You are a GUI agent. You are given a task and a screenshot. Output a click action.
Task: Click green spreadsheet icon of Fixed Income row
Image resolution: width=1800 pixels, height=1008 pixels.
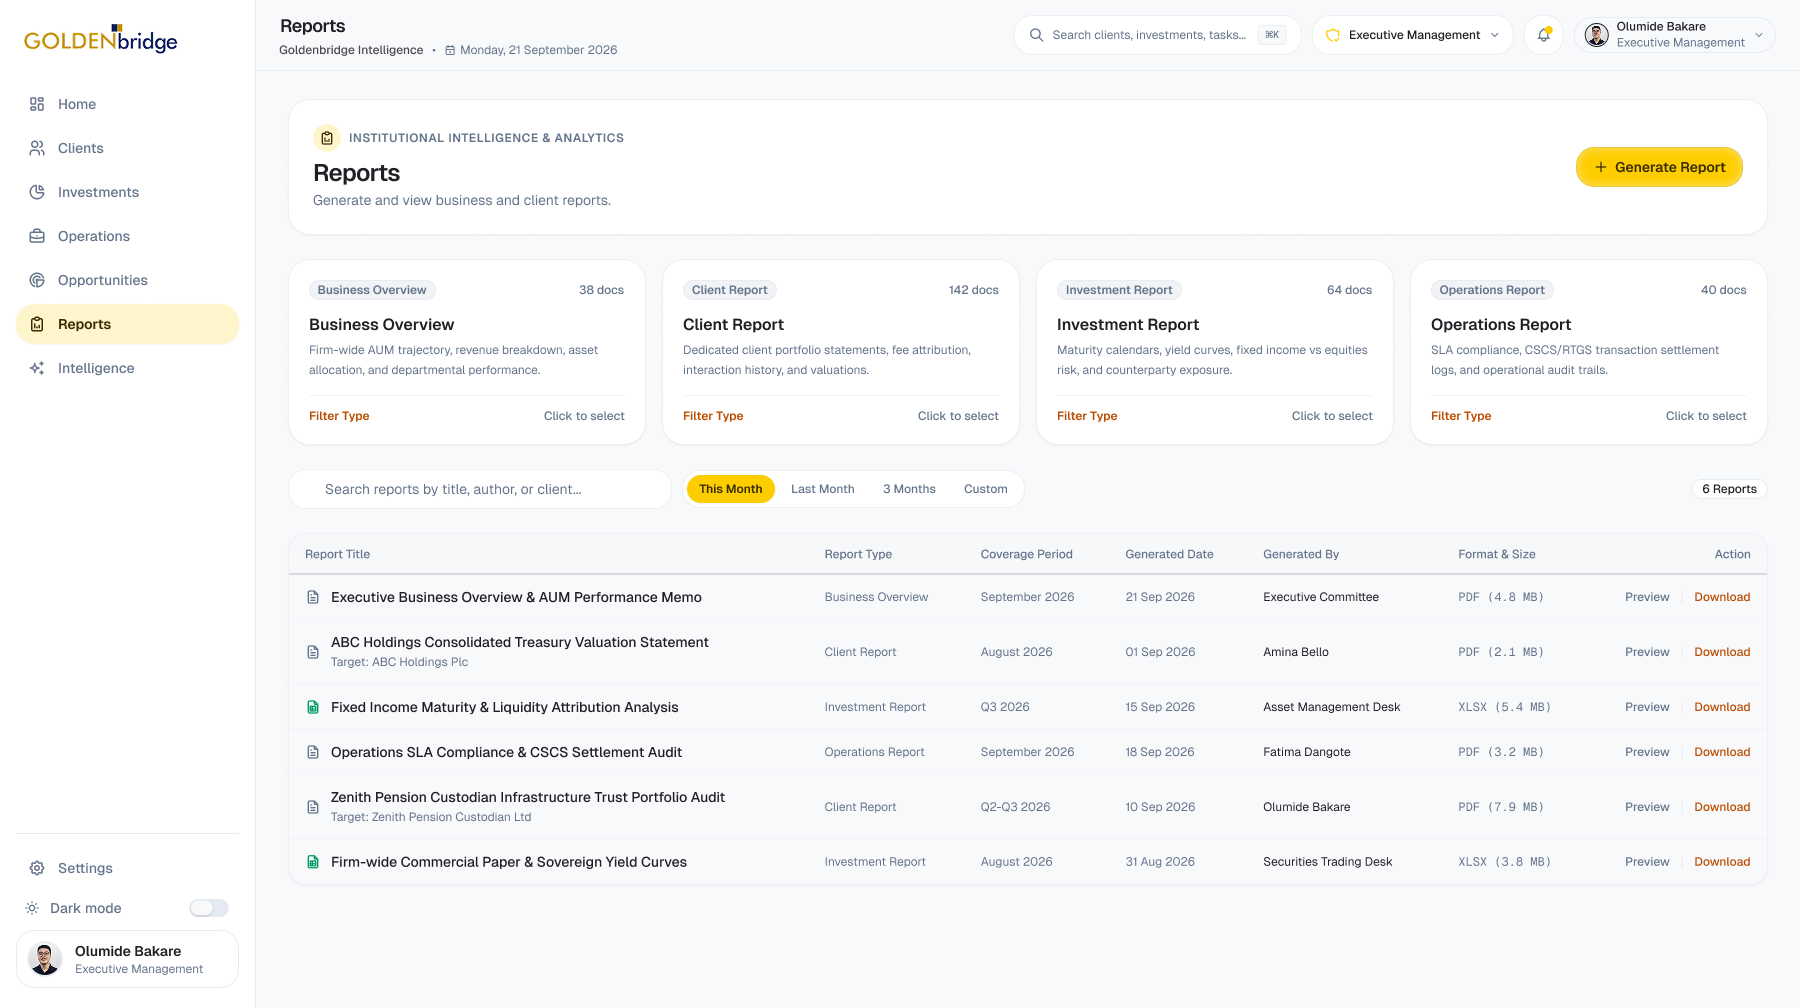313,707
